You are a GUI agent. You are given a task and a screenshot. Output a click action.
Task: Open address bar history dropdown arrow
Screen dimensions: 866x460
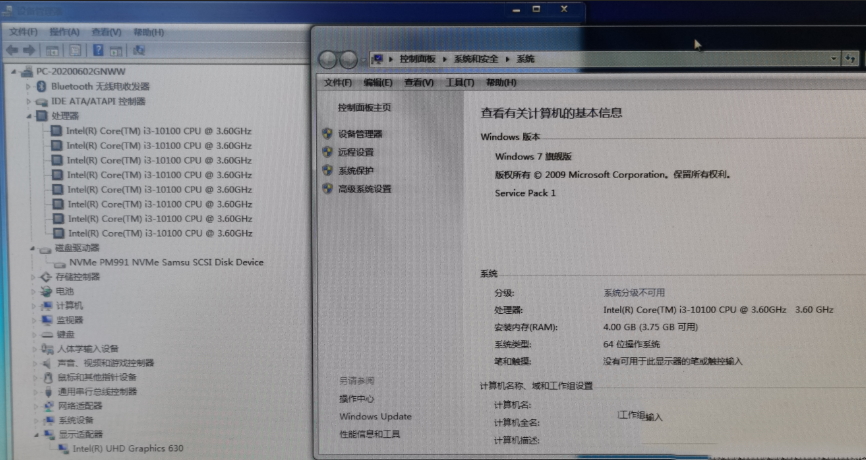point(833,59)
